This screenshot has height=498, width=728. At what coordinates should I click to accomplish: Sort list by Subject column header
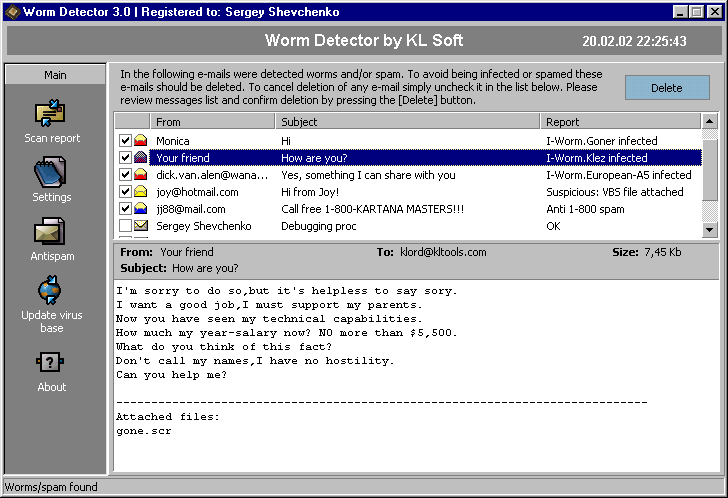coord(408,122)
